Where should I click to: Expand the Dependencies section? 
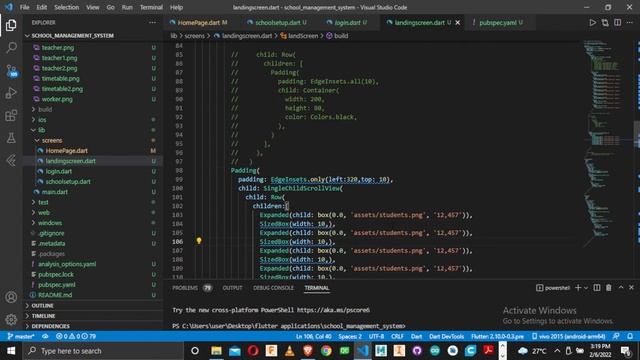93,326
